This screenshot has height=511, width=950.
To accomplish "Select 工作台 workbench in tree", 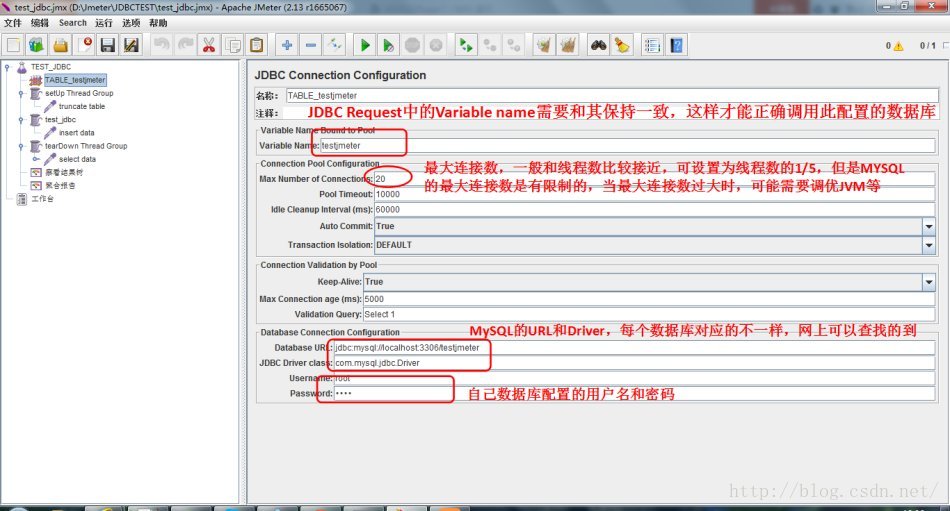I will click(x=42, y=199).
